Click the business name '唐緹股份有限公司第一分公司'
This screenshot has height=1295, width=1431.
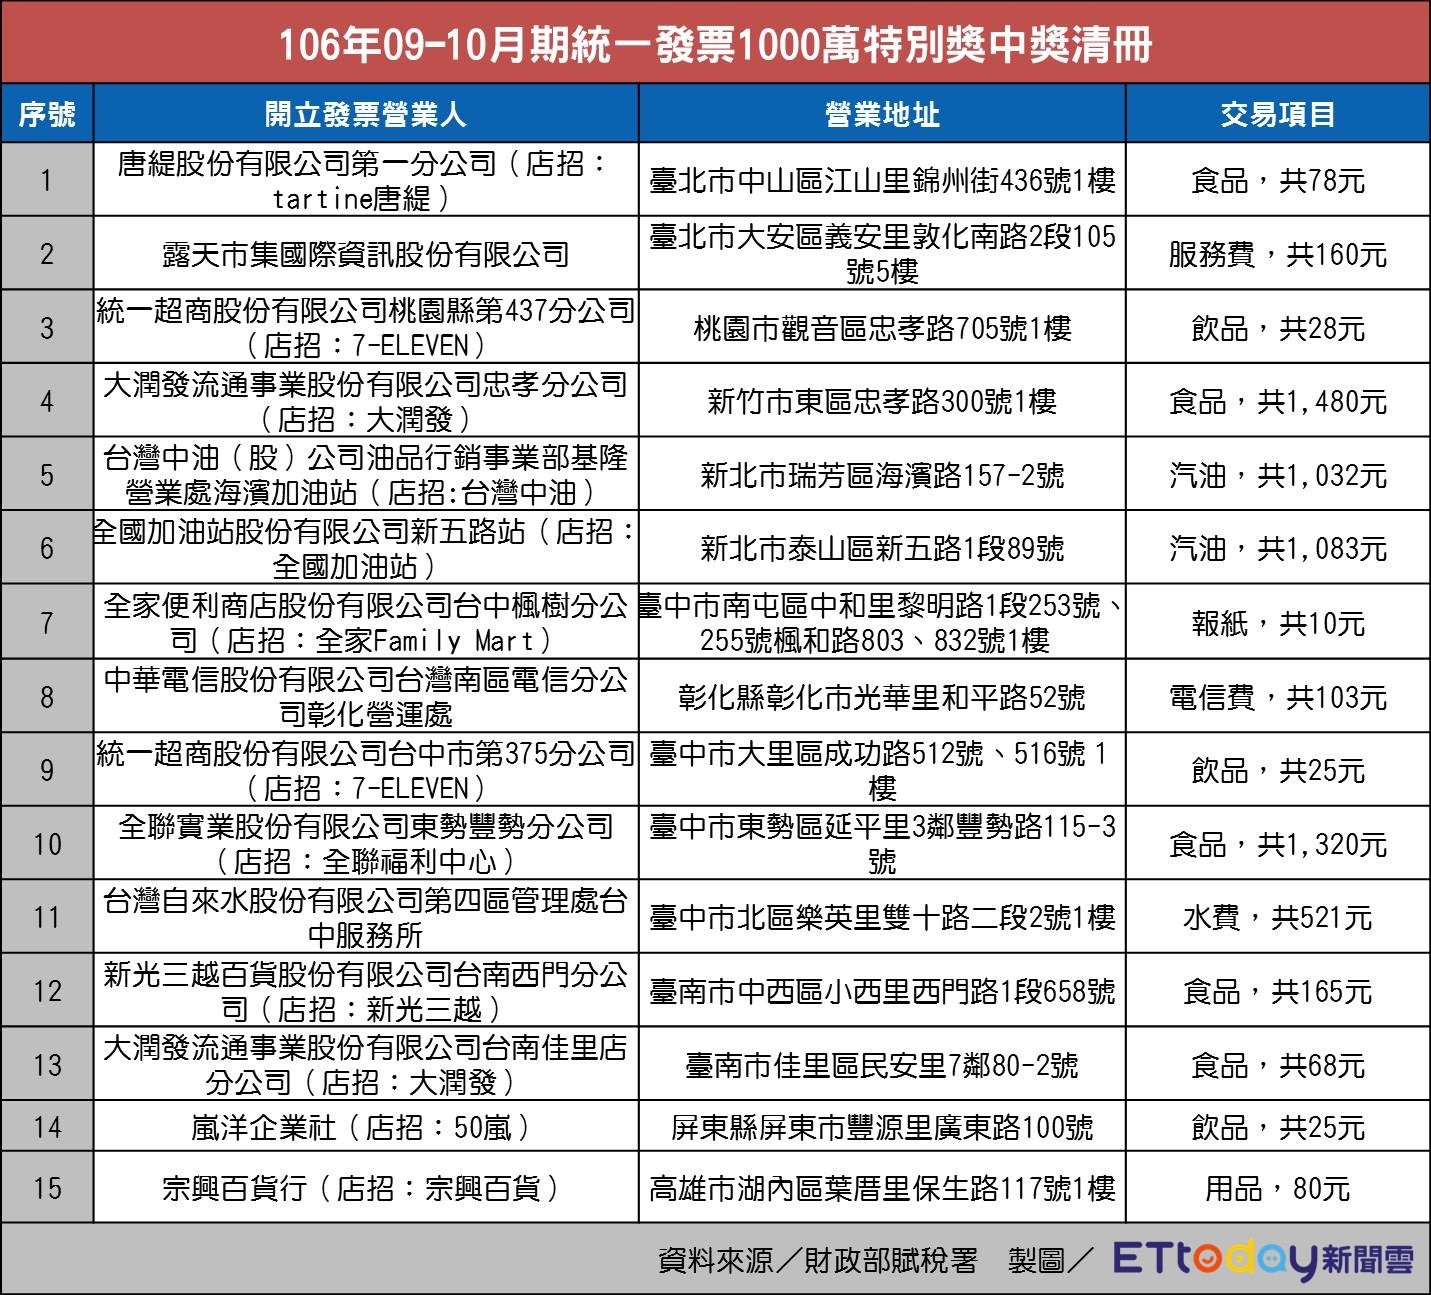coord(307,163)
